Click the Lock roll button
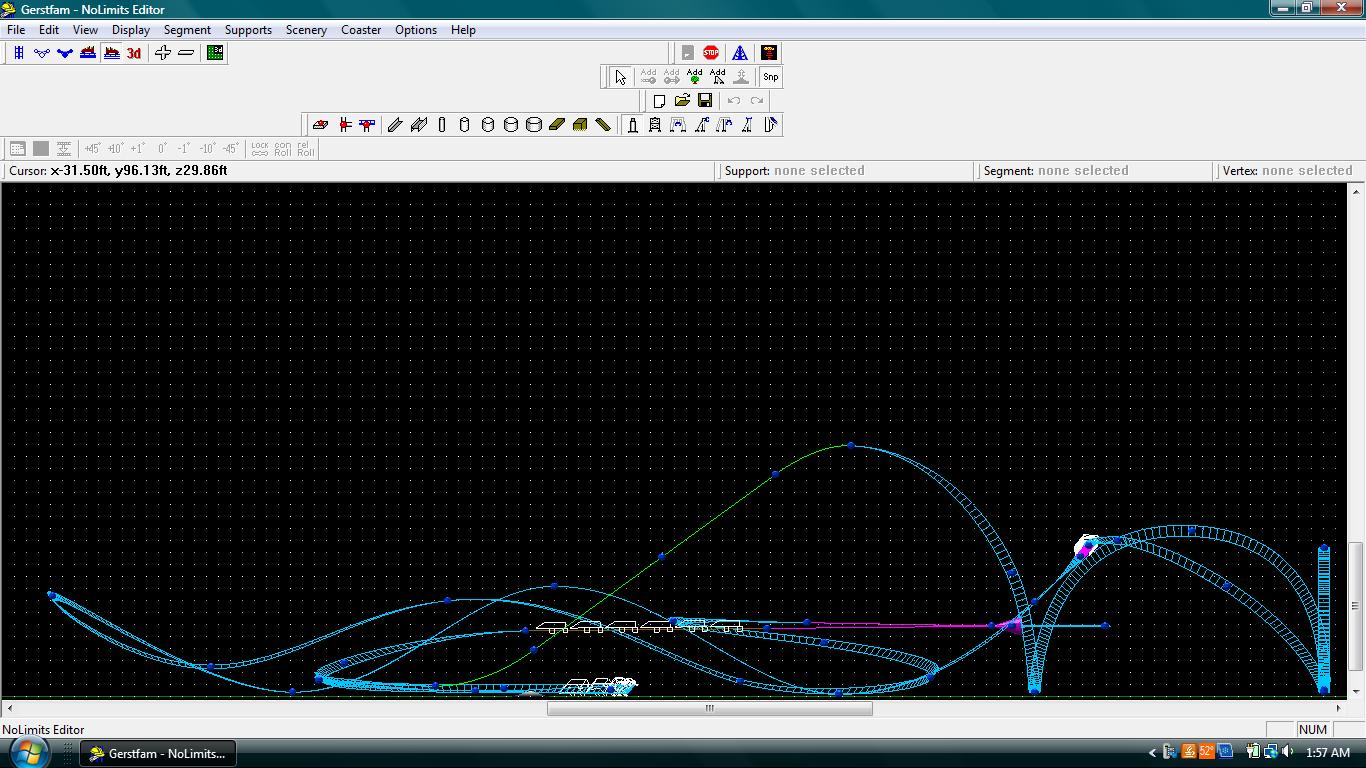The height and width of the screenshot is (768, 1366). [260, 149]
